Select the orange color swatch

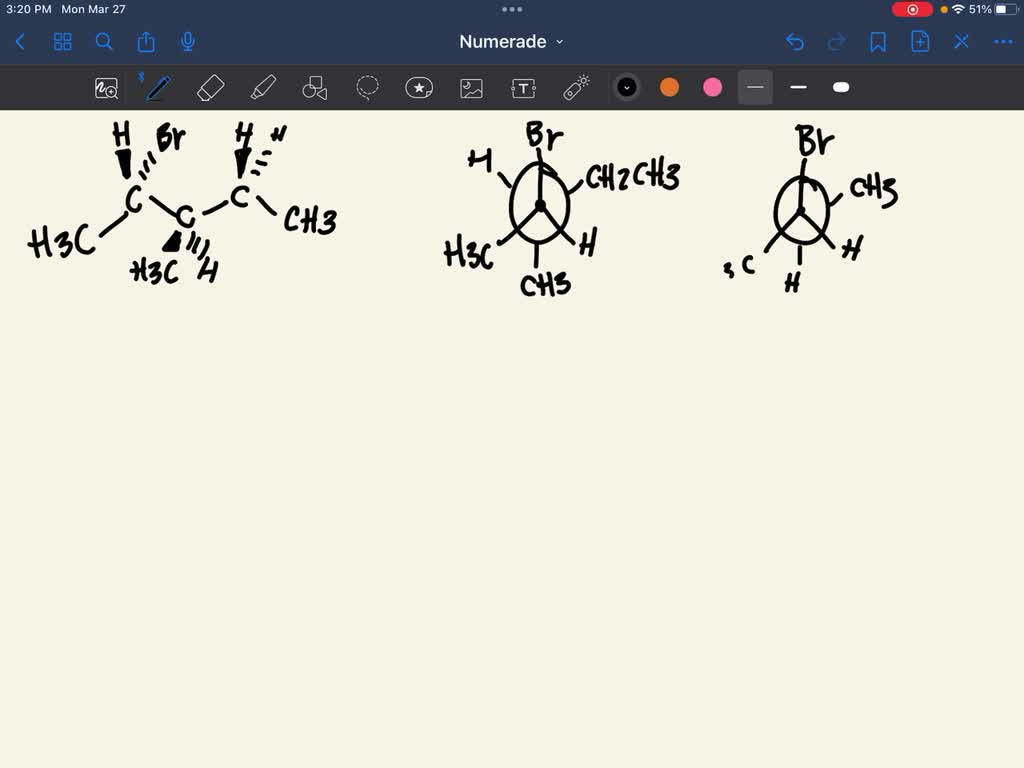point(669,87)
